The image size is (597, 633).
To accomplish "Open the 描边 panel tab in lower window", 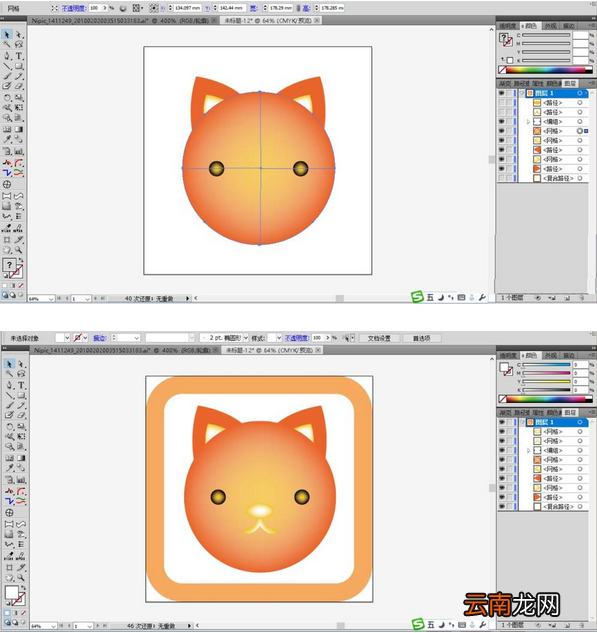I will [x=568, y=355].
